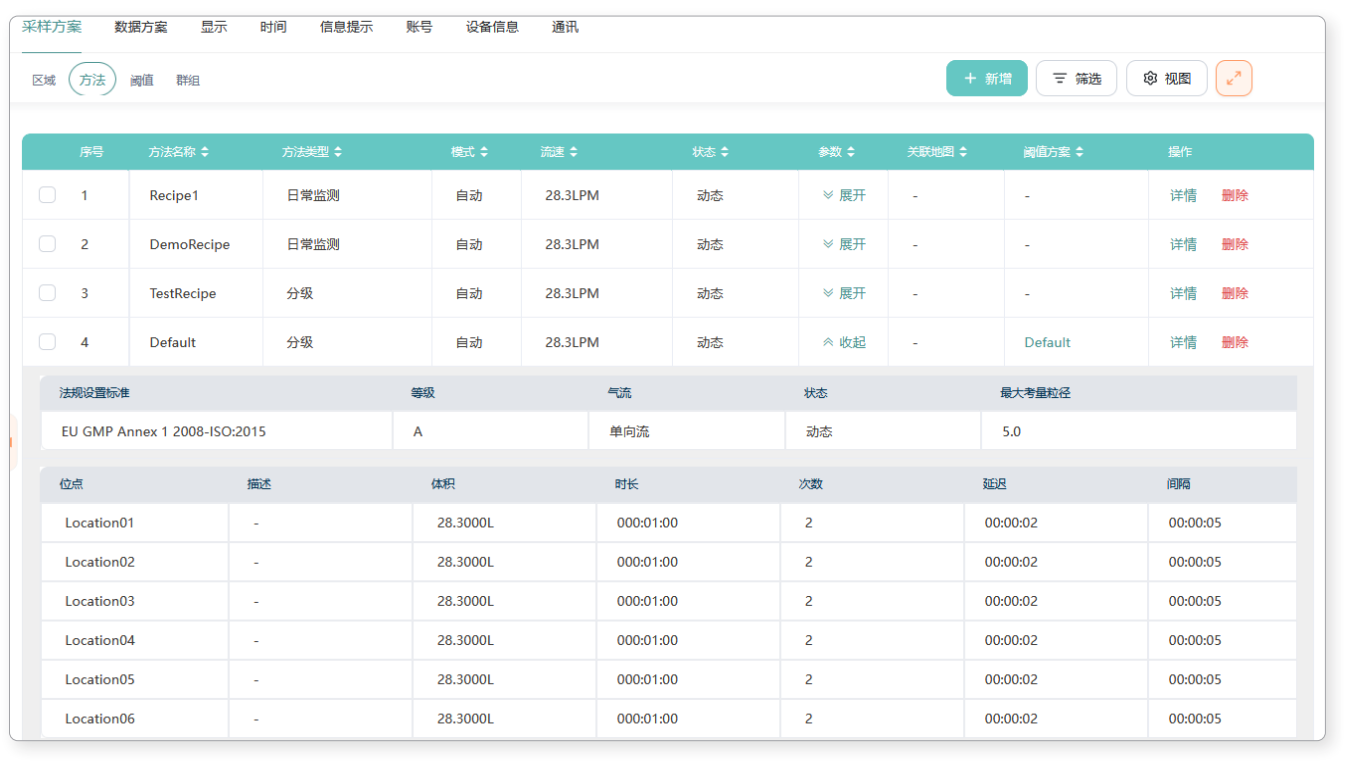
Task: Open 详情 for Recipe1
Action: 1183,196
